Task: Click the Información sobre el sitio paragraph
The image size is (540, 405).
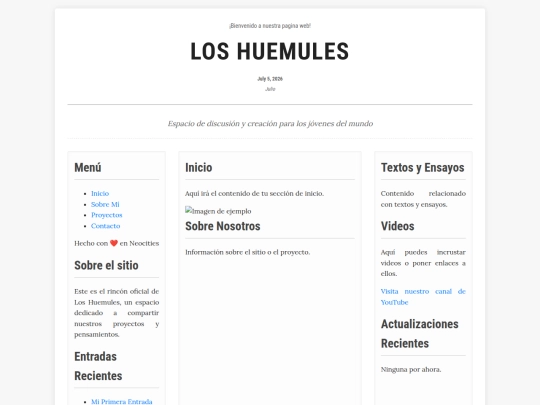Action: [x=248, y=252]
